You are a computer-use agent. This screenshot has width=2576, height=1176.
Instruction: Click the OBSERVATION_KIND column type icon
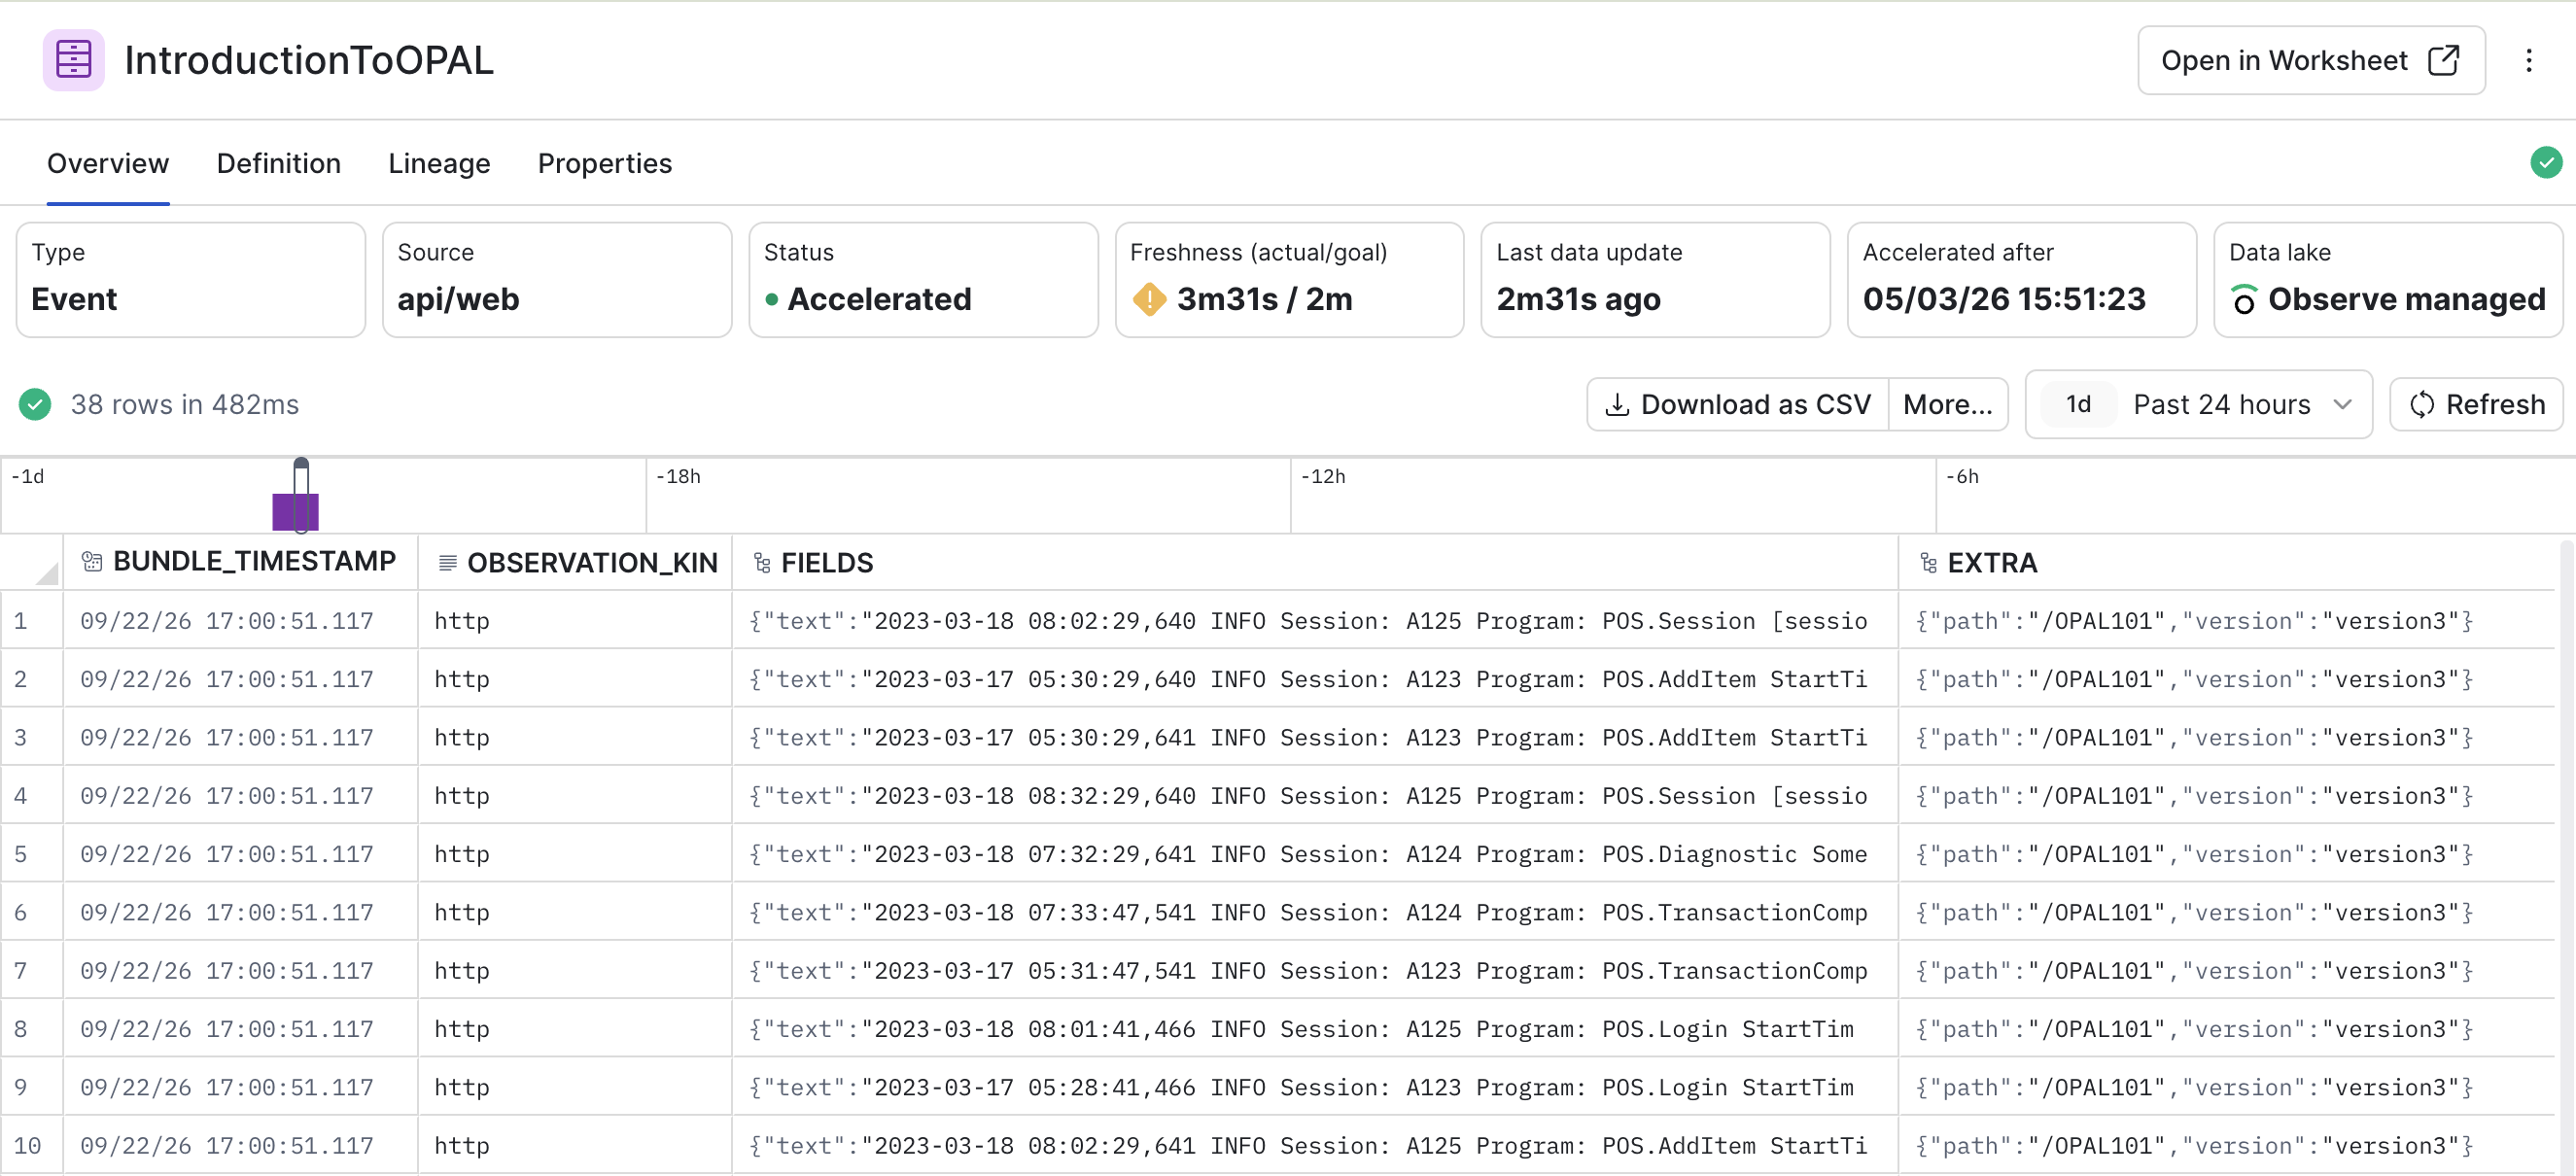(447, 564)
